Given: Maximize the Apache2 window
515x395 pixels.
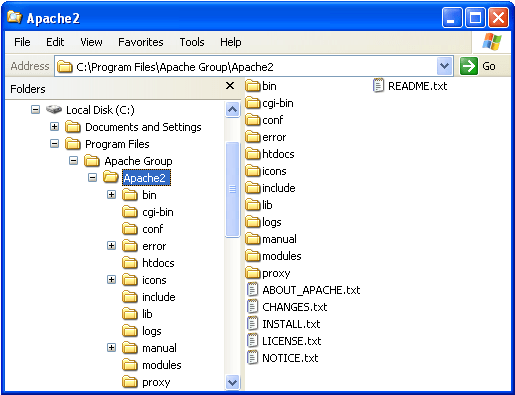Looking at the screenshot, I should 475,17.
